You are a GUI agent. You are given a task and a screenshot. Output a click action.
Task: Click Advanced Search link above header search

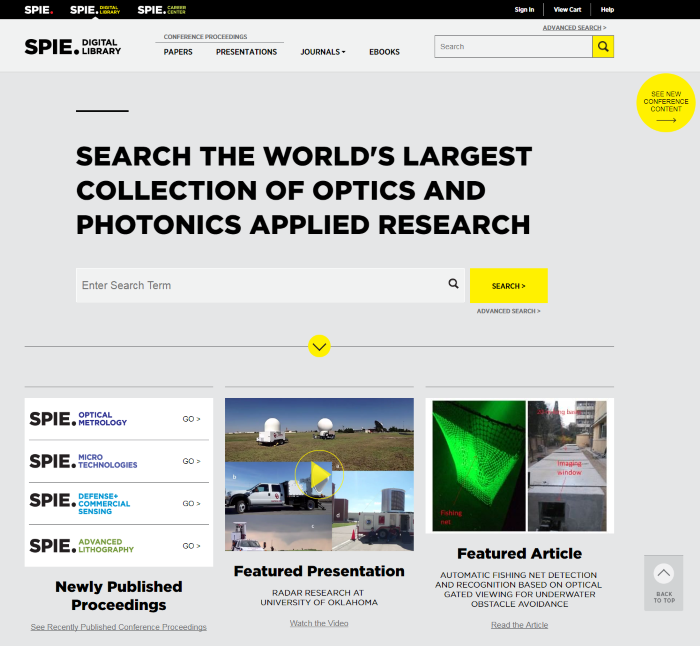point(574,28)
